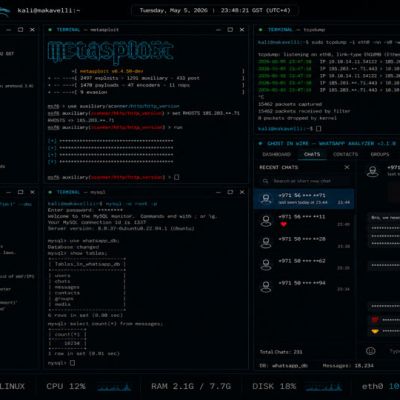400x400 pixels.
Task: Switch to the CONTACTS tab
Action: (x=345, y=154)
